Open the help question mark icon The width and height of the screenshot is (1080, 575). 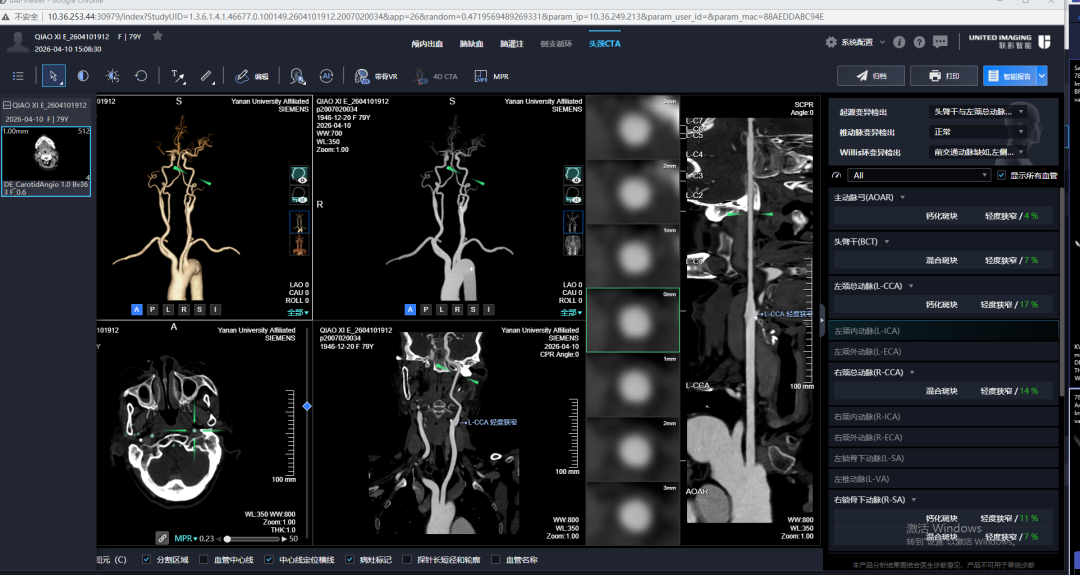pos(919,42)
